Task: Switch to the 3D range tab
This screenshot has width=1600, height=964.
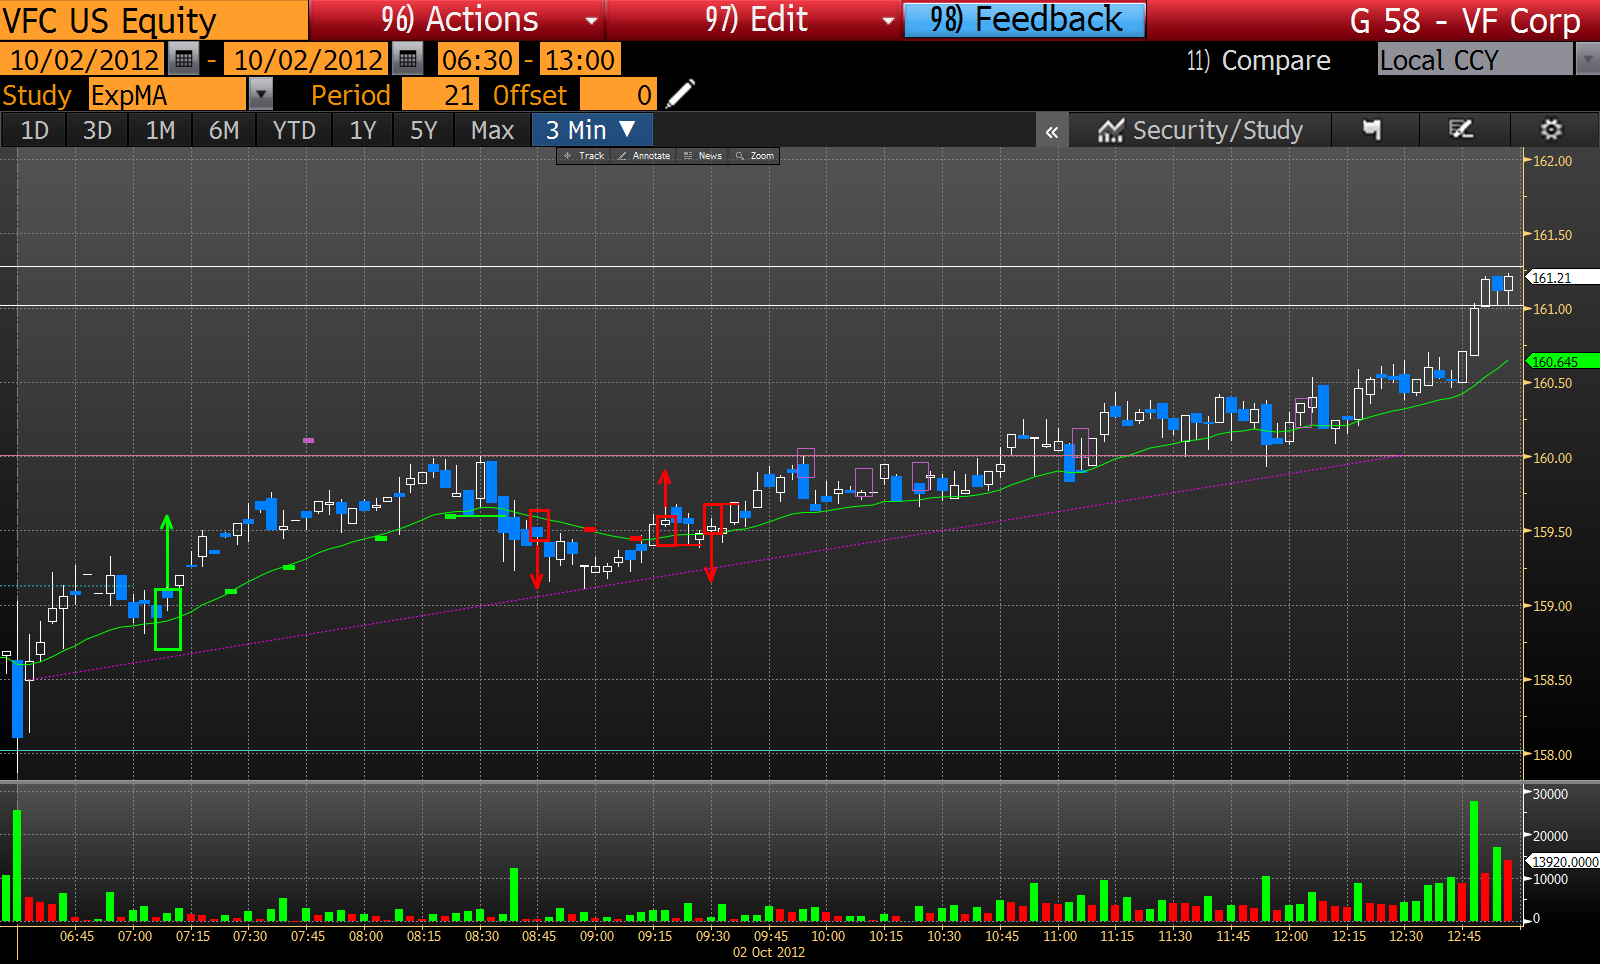Action: pyautogui.click(x=97, y=130)
